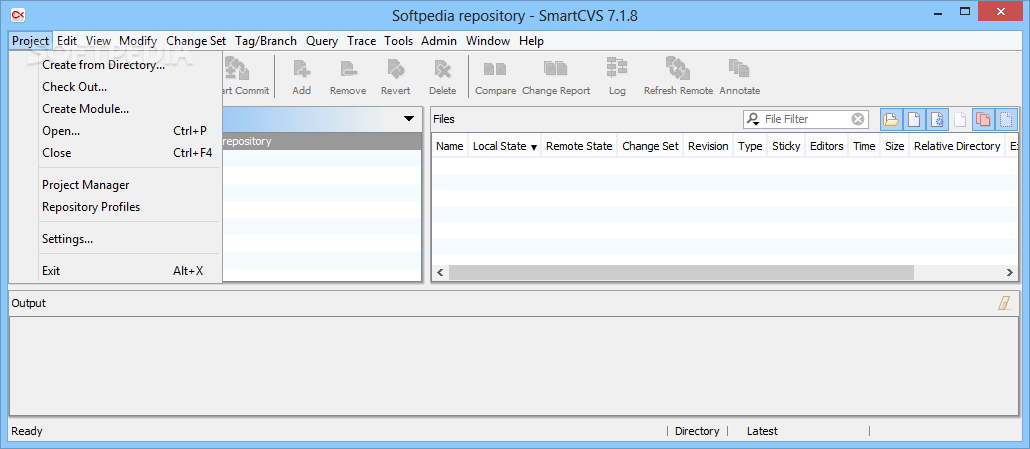Screen dimensions: 1030x449
Task: Click the Remove toolbar icon
Action: (x=348, y=68)
